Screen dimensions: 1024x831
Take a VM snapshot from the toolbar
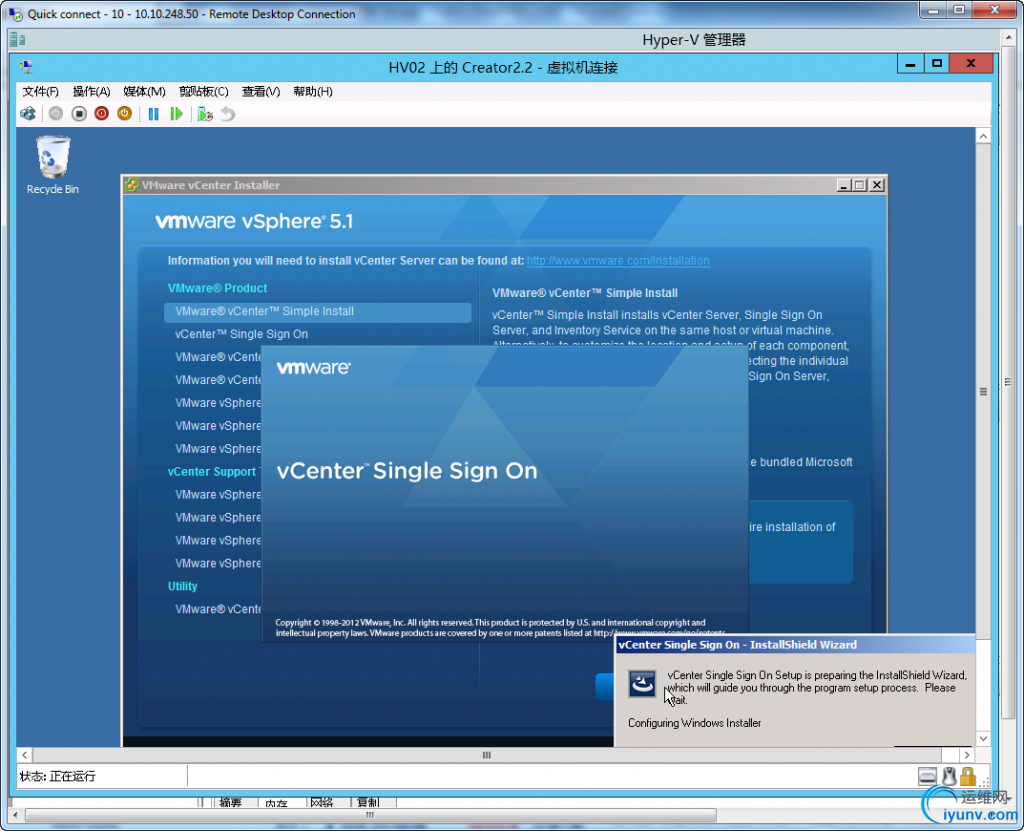tap(205, 114)
